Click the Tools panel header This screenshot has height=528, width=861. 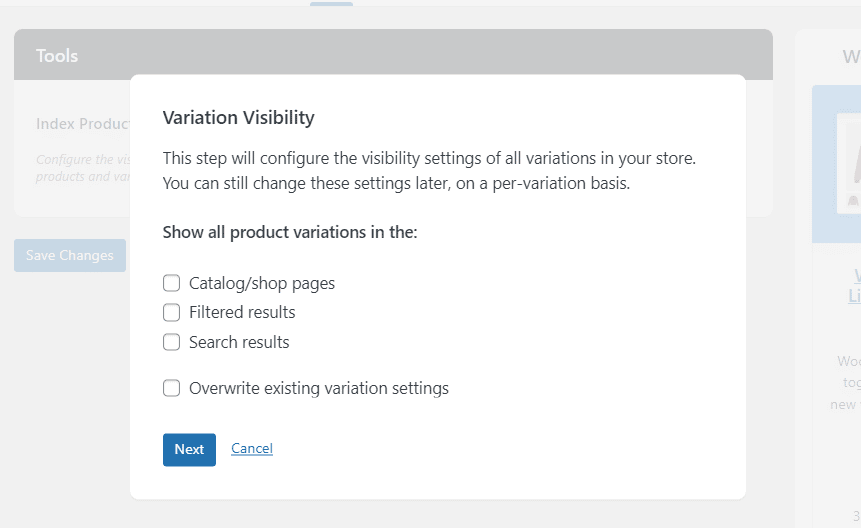pyautogui.click(x=393, y=55)
